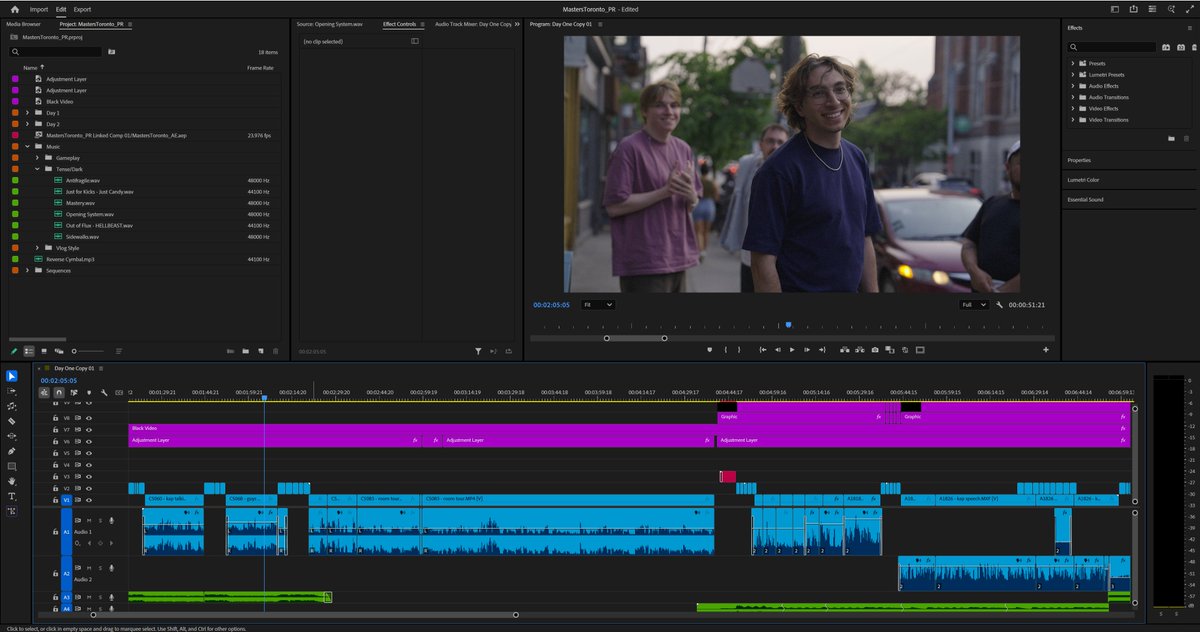Click Go to In point button
This screenshot has height=632, width=1200.
point(762,350)
